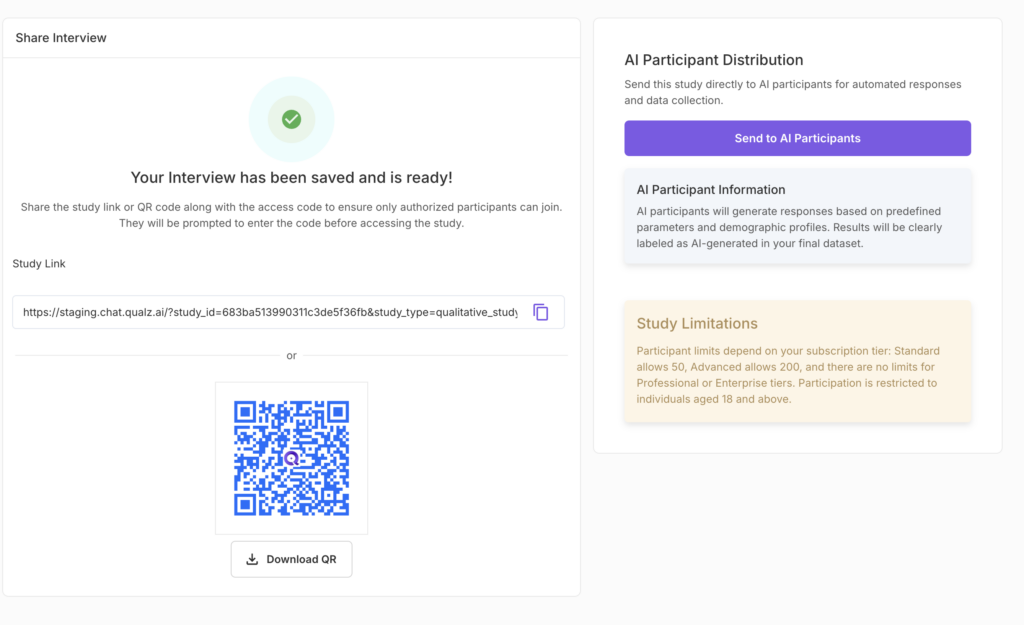
Task: Click the Study Link field label
Action: pyautogui.click(x=39, y=264)
